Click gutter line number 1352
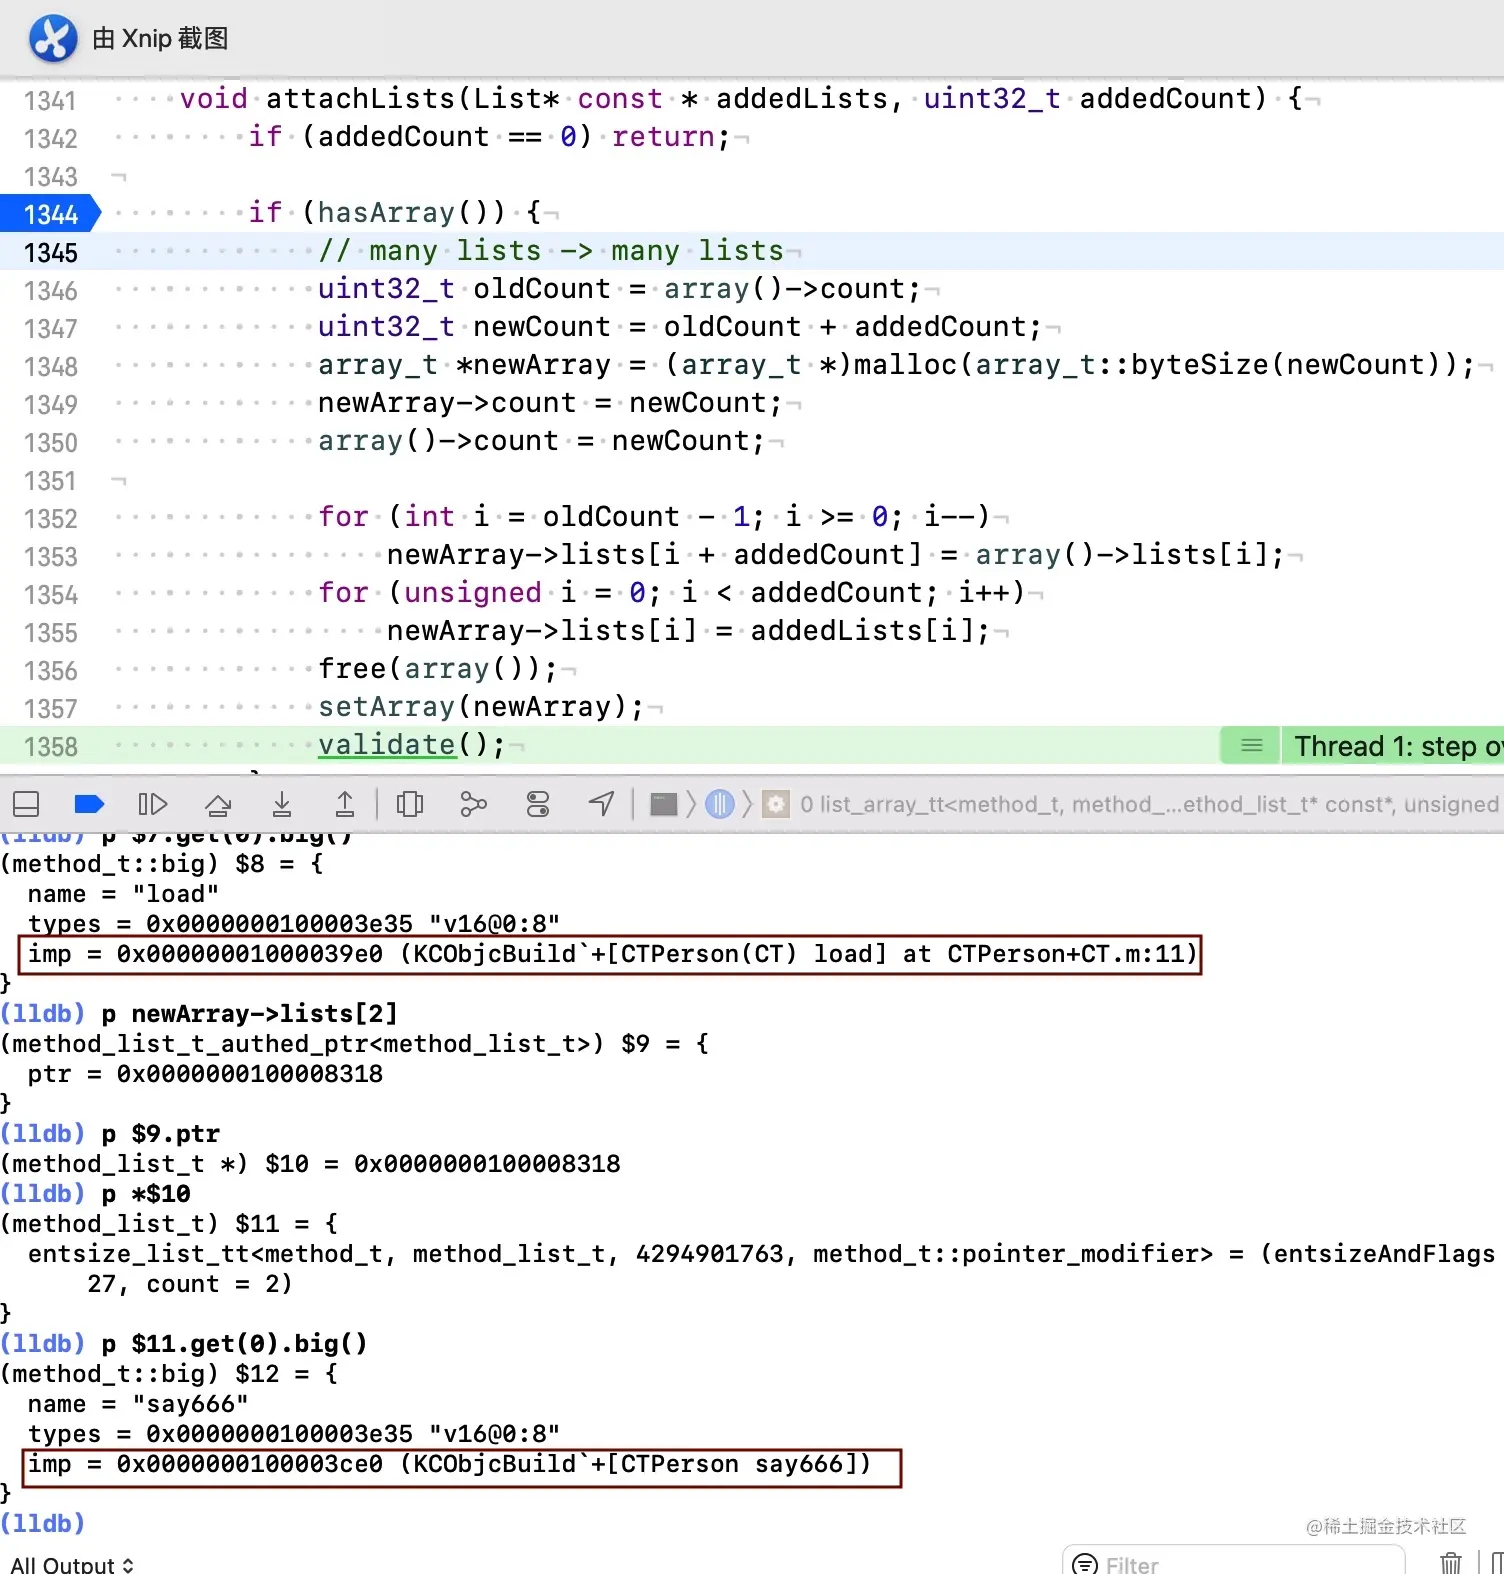The image size is (1504, 1574). pyautogui.click(x=50, y=518)
